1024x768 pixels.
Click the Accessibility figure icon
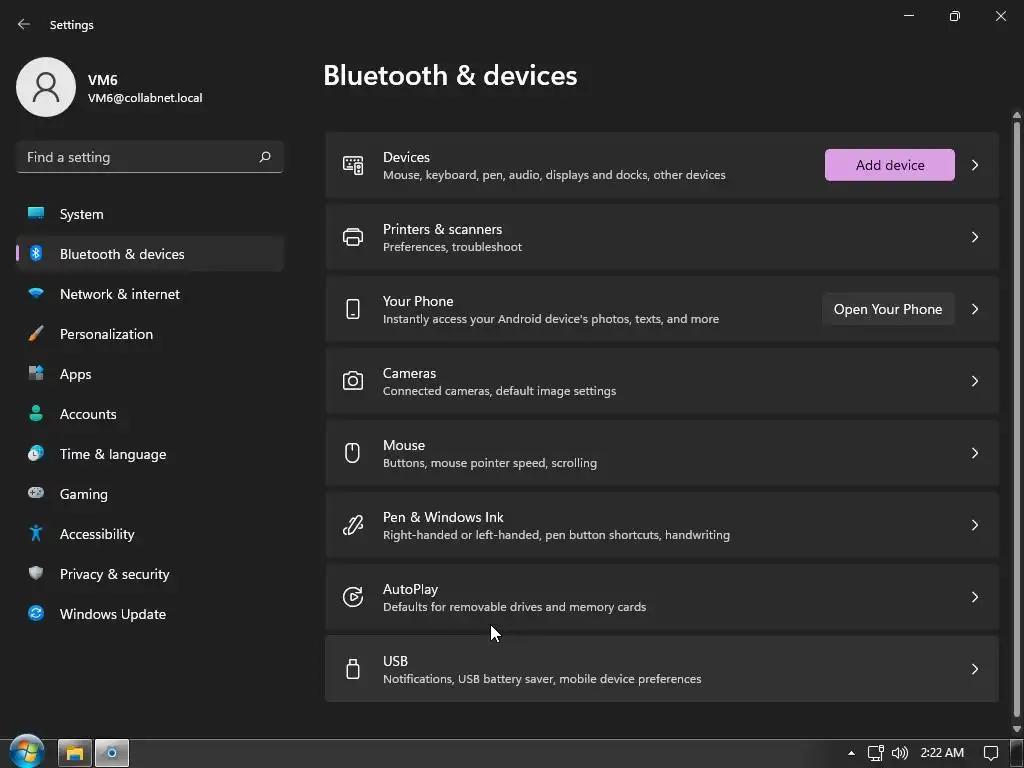click(36, 534)
